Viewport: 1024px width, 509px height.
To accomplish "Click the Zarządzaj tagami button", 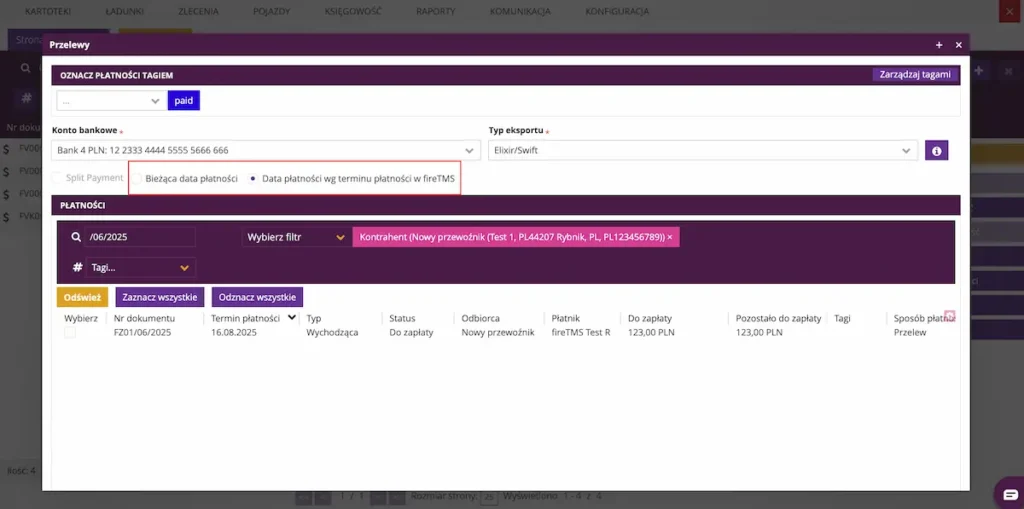I will pos(916,74).
